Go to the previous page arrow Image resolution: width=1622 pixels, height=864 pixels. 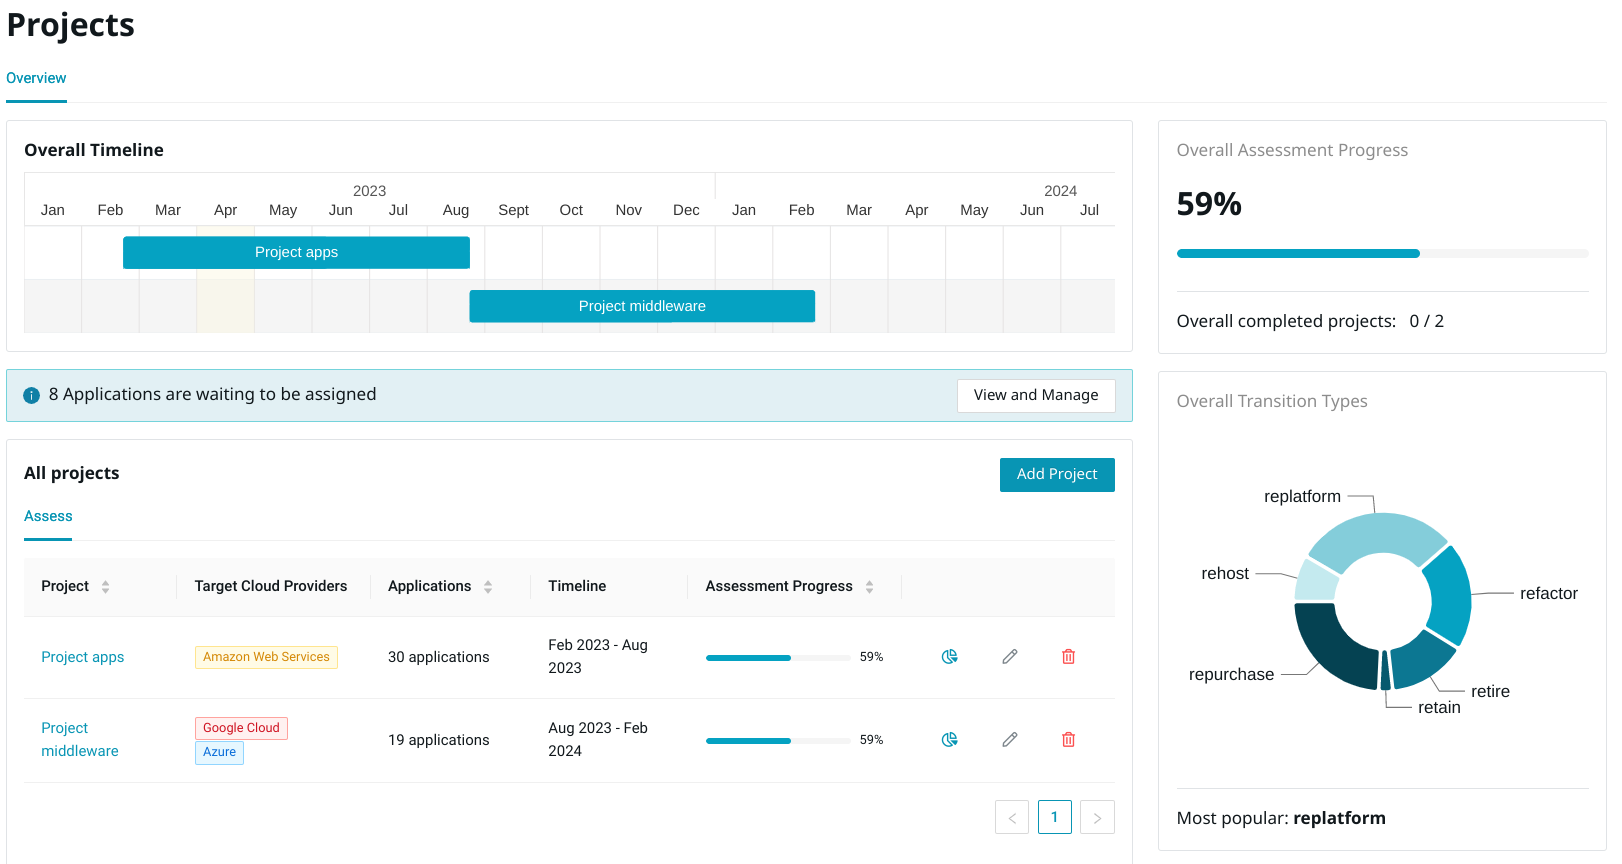click(x=1012, y=817)
